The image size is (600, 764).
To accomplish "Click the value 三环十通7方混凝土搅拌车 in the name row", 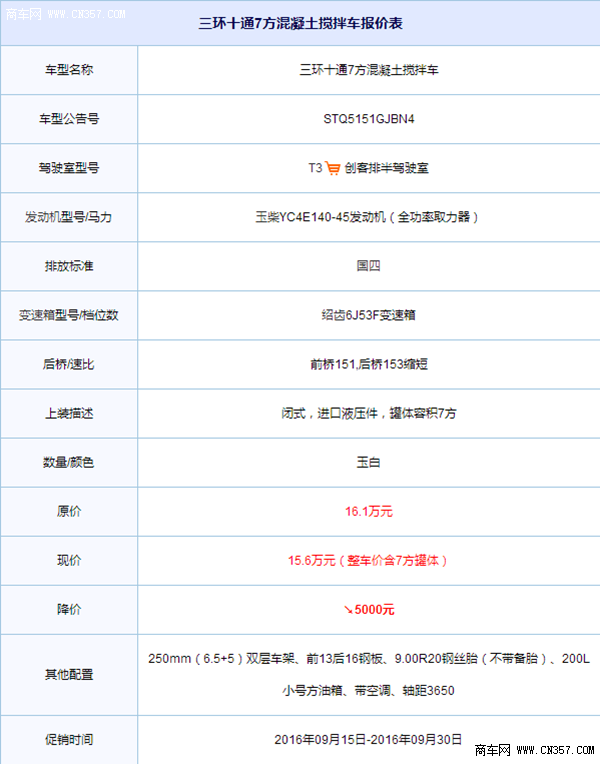I will [x=369, y=70].
